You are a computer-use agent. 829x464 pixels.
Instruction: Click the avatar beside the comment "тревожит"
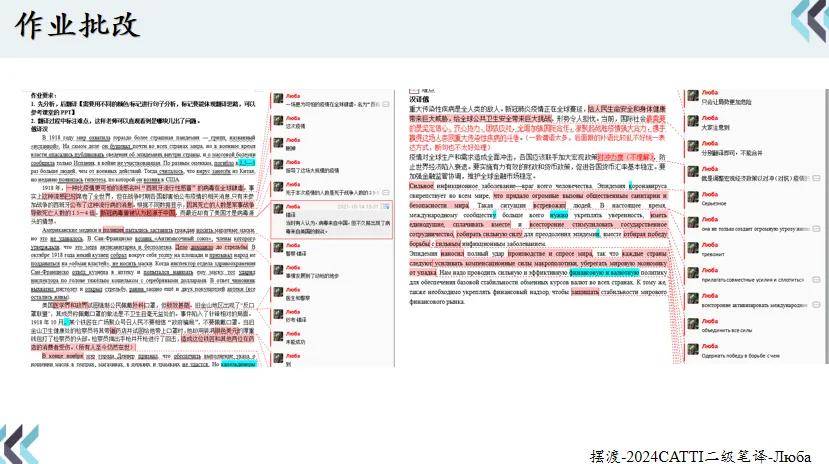click(693, 248)
